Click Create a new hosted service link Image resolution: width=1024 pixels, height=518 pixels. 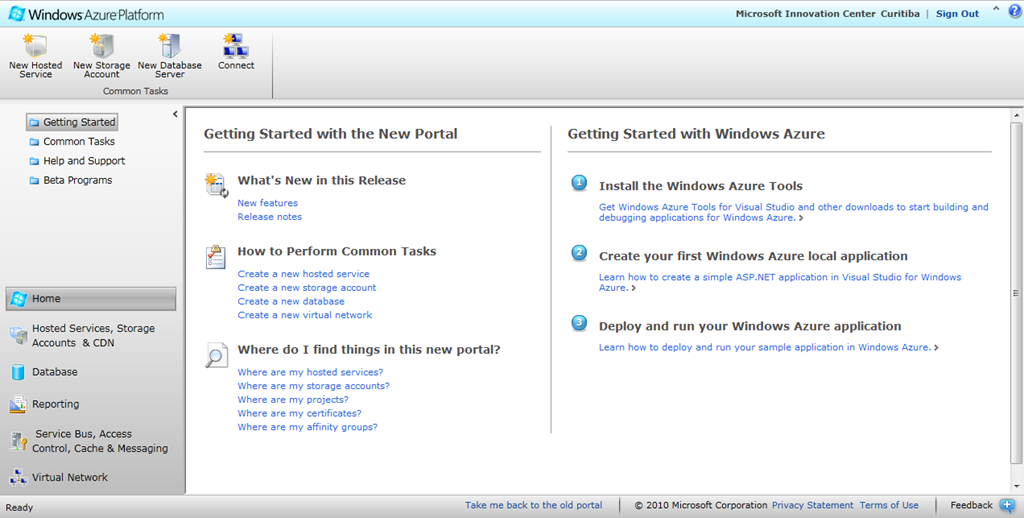click(x=304, y=274)
